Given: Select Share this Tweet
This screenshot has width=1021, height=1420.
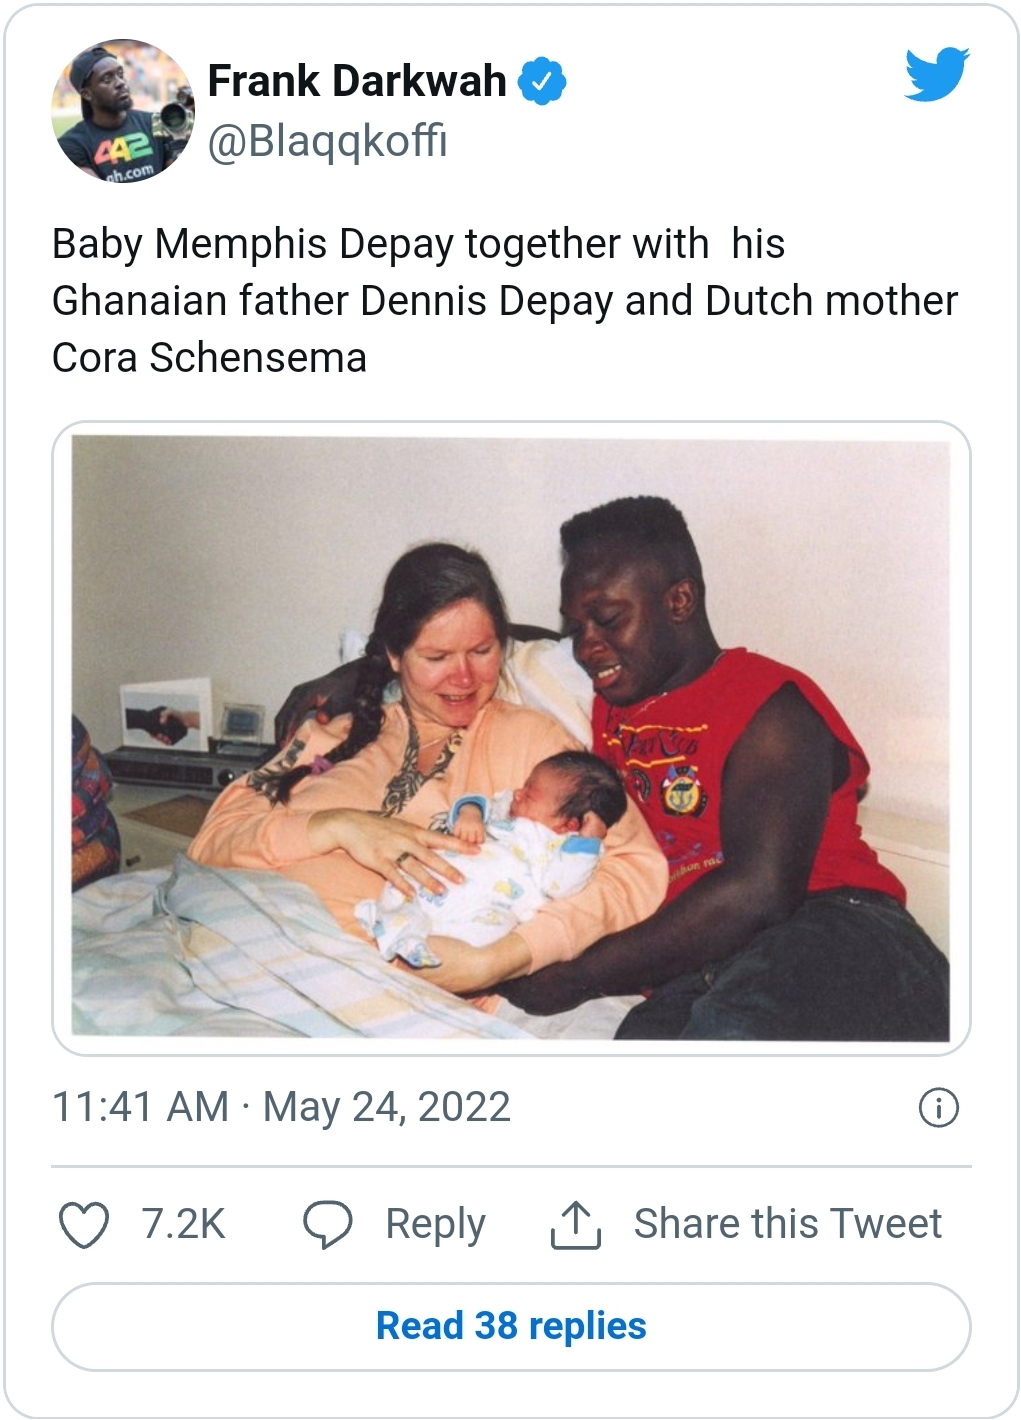Looking at the screenshot, I should point(787,1224).
